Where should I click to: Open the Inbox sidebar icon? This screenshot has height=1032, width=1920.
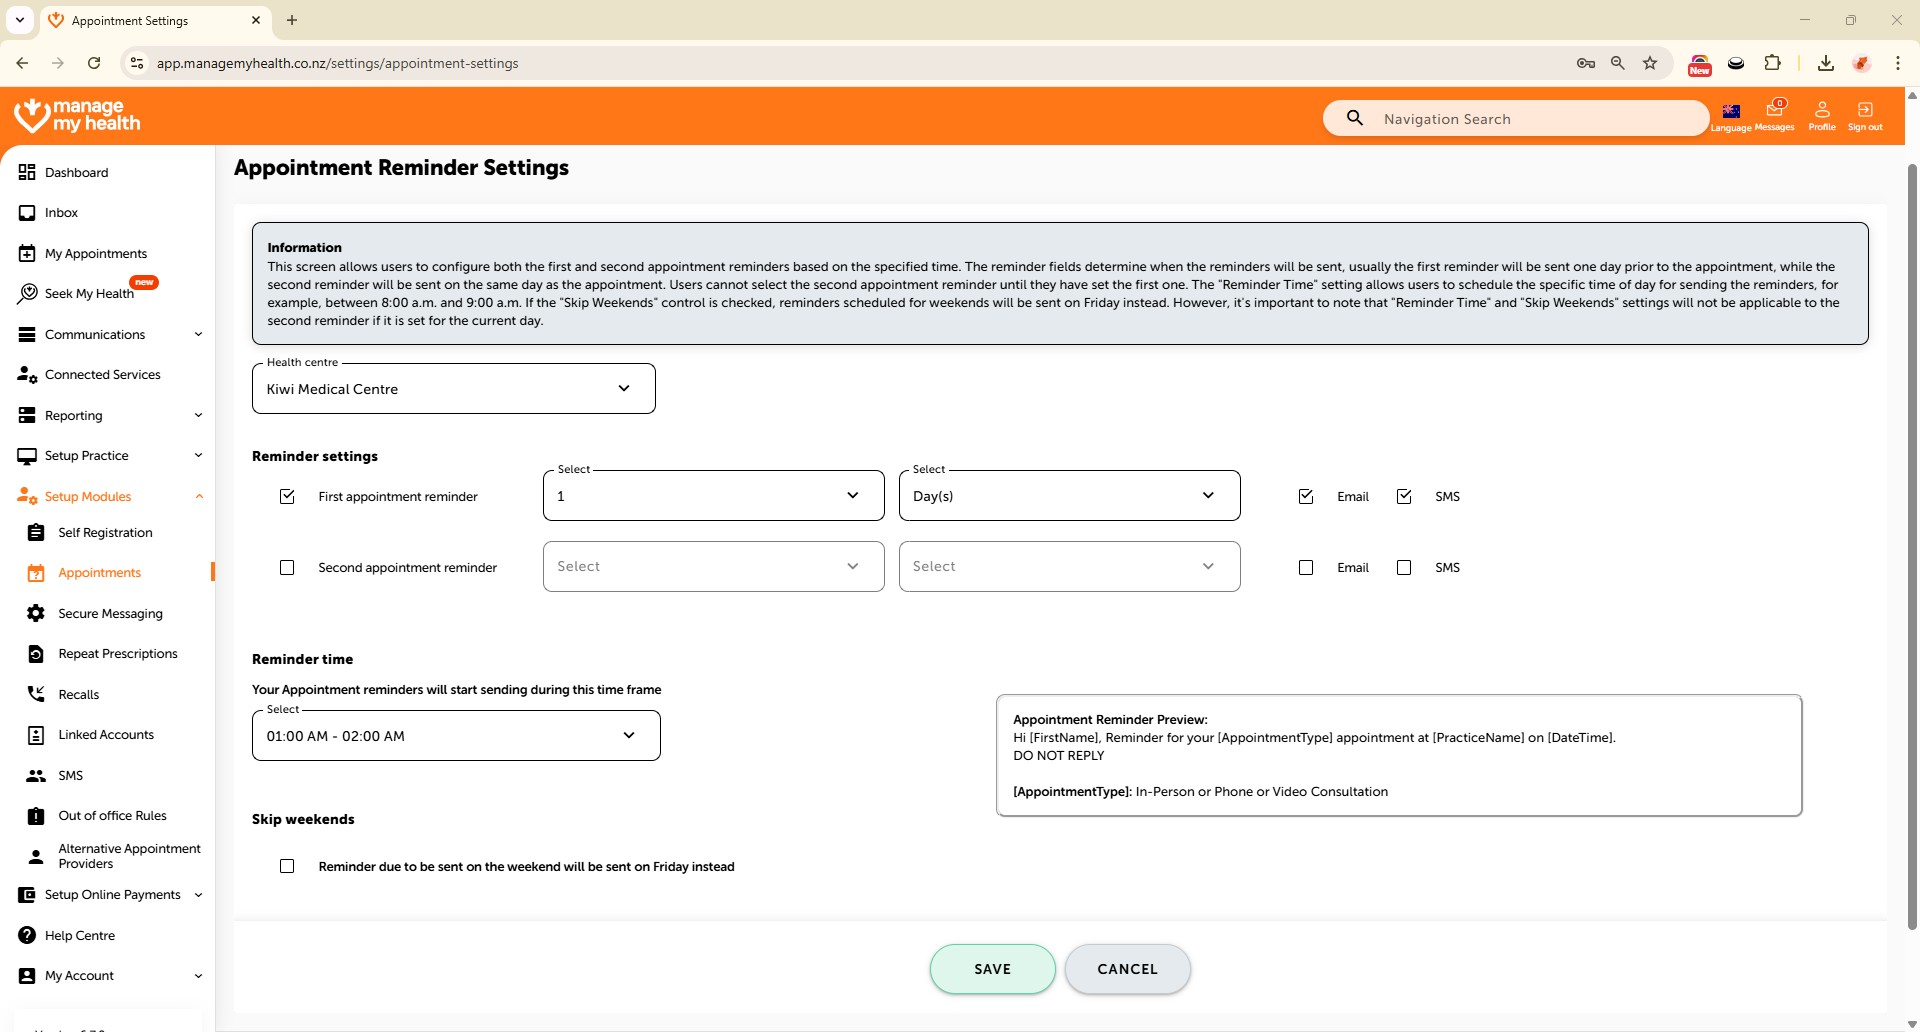pos(27,213)
